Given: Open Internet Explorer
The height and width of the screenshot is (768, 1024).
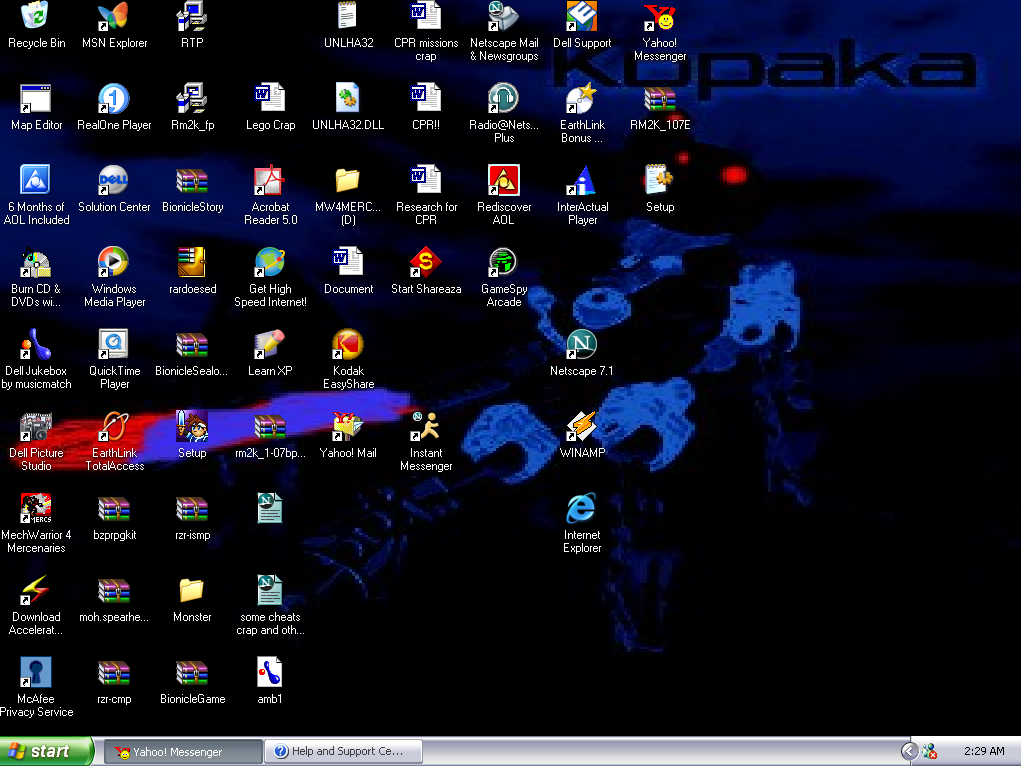Looking at the screenshot, I should click(x=581, y=507).
